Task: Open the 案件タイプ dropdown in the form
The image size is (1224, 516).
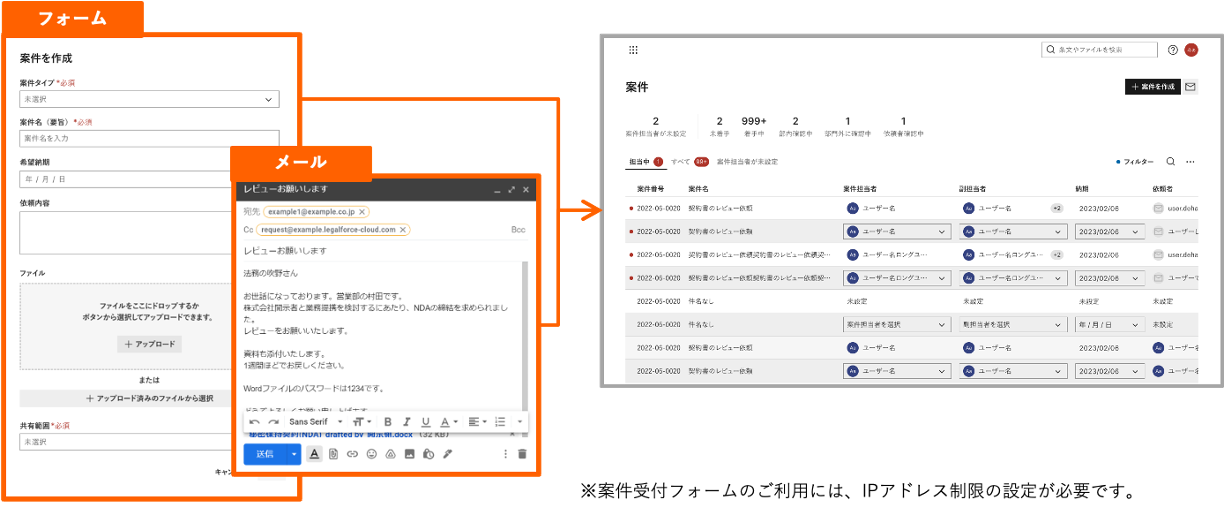Action: pyautogui.click(x=150, y=99)
